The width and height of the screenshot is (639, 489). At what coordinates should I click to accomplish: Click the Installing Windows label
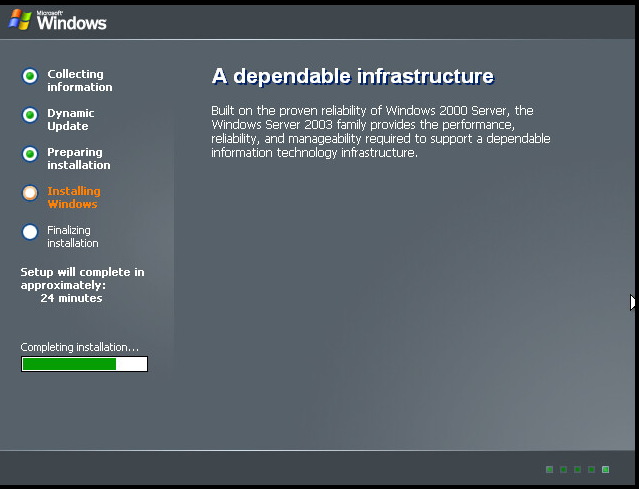pyautogui.click(x=74, y=197)
